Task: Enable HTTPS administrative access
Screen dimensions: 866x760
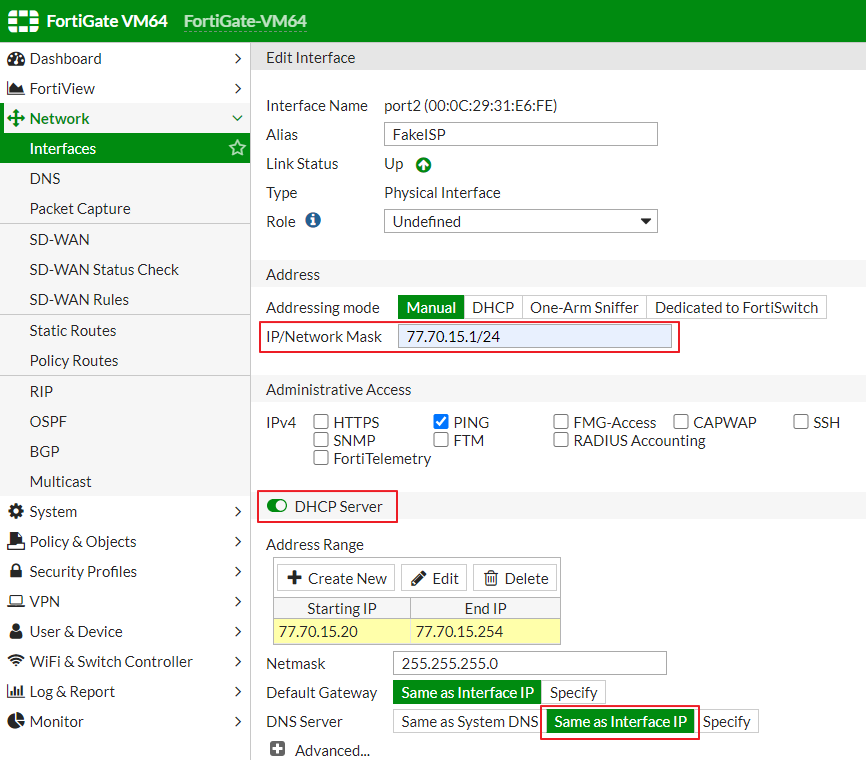Action: point(321,422)
